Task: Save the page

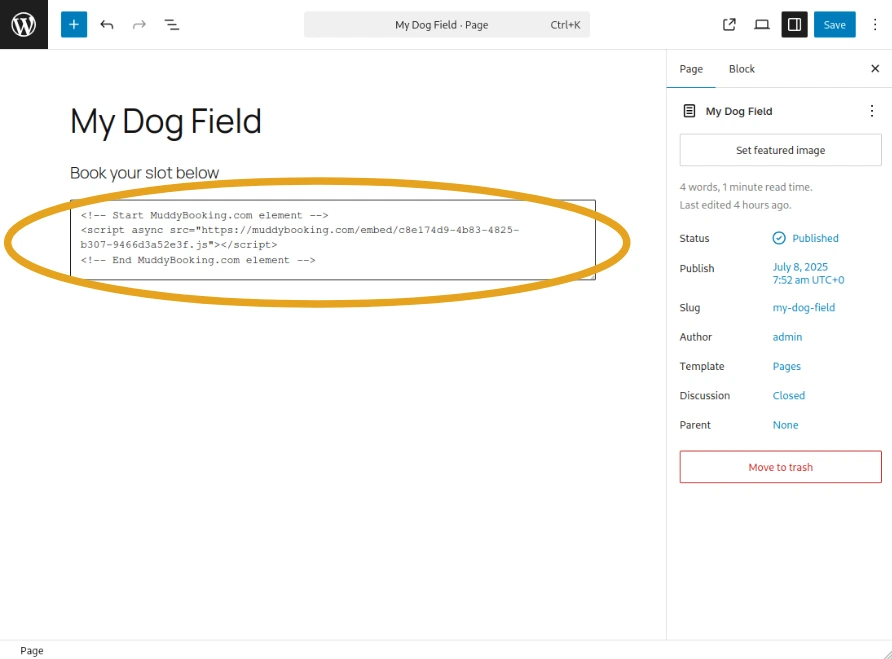Action: (835, 24)
